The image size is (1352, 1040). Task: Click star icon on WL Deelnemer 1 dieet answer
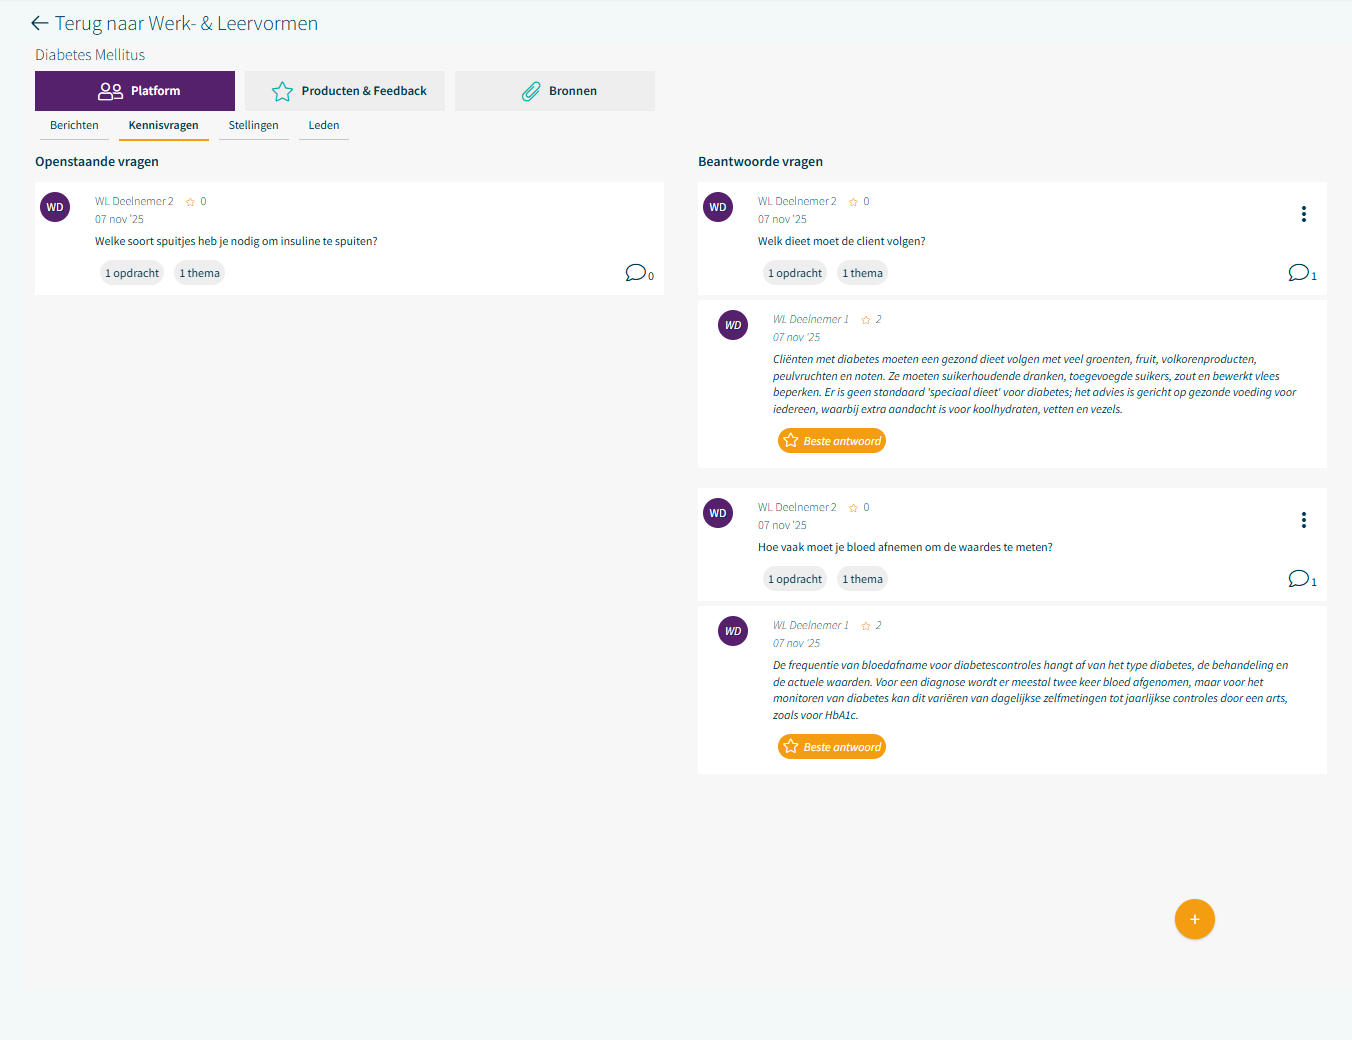pyautogui.click(x=866, y=320)
